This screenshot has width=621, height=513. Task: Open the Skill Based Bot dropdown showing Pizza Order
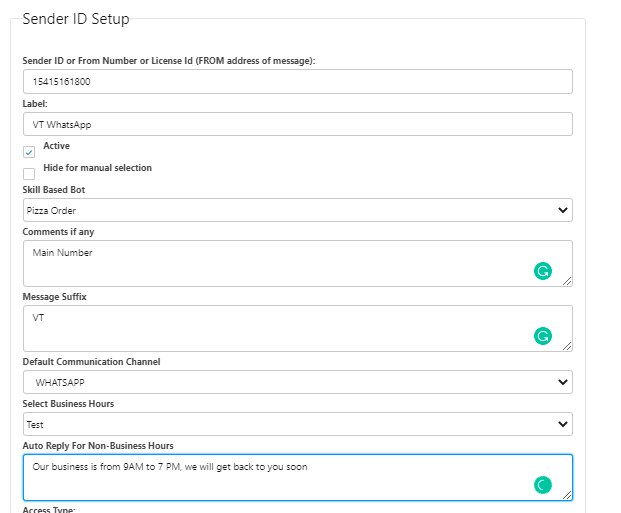coord(297,210)
